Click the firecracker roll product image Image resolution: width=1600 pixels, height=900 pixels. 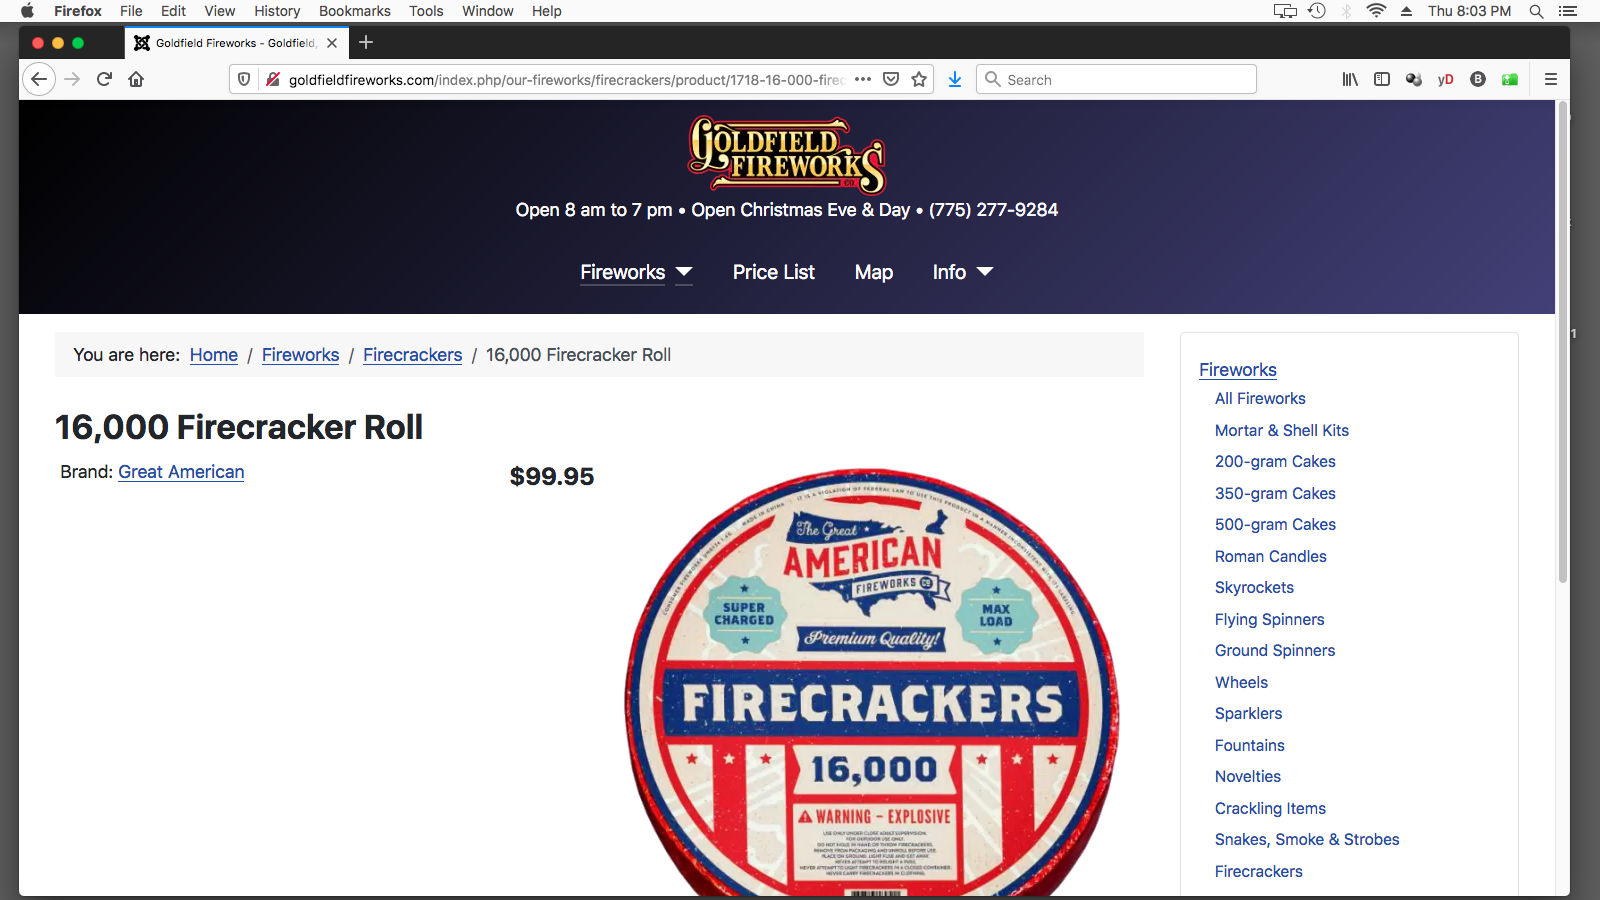[x=872, y=682]
